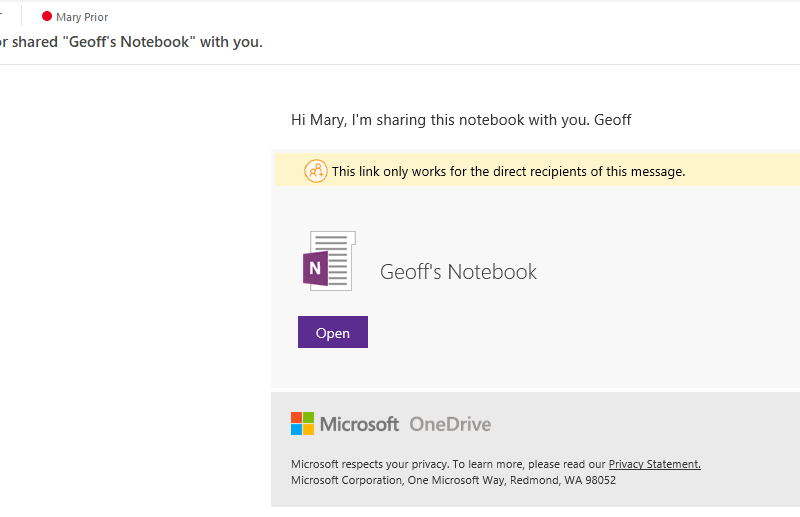Image resolution: width=800 pixels, height=517 pixels.
Task: Click the direct recipients warning banner text
Action: pyautogui.click(x=509, y=171)
